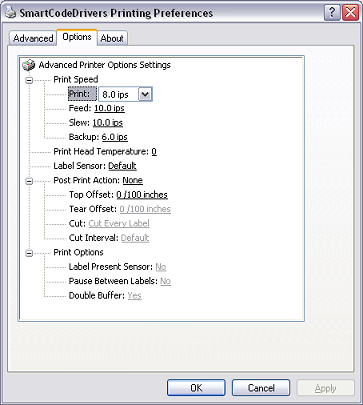Click the Print Head Temperature: label

coord(101,152)
